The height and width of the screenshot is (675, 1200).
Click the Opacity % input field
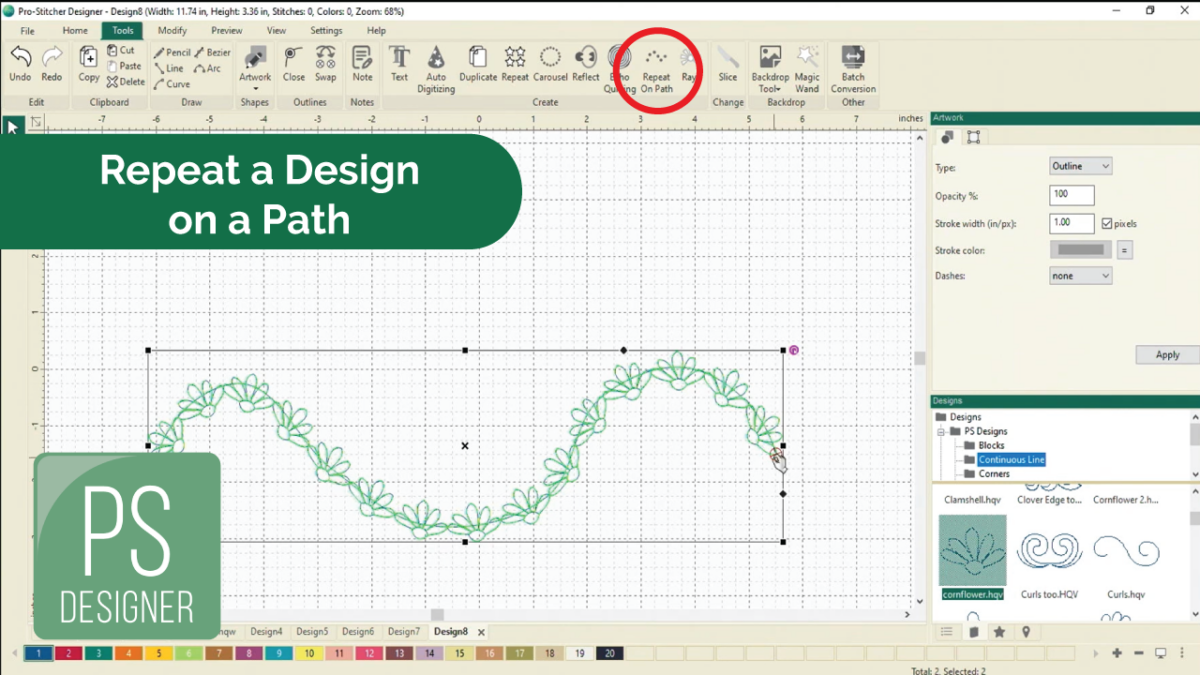click(x=1072, y=195)
